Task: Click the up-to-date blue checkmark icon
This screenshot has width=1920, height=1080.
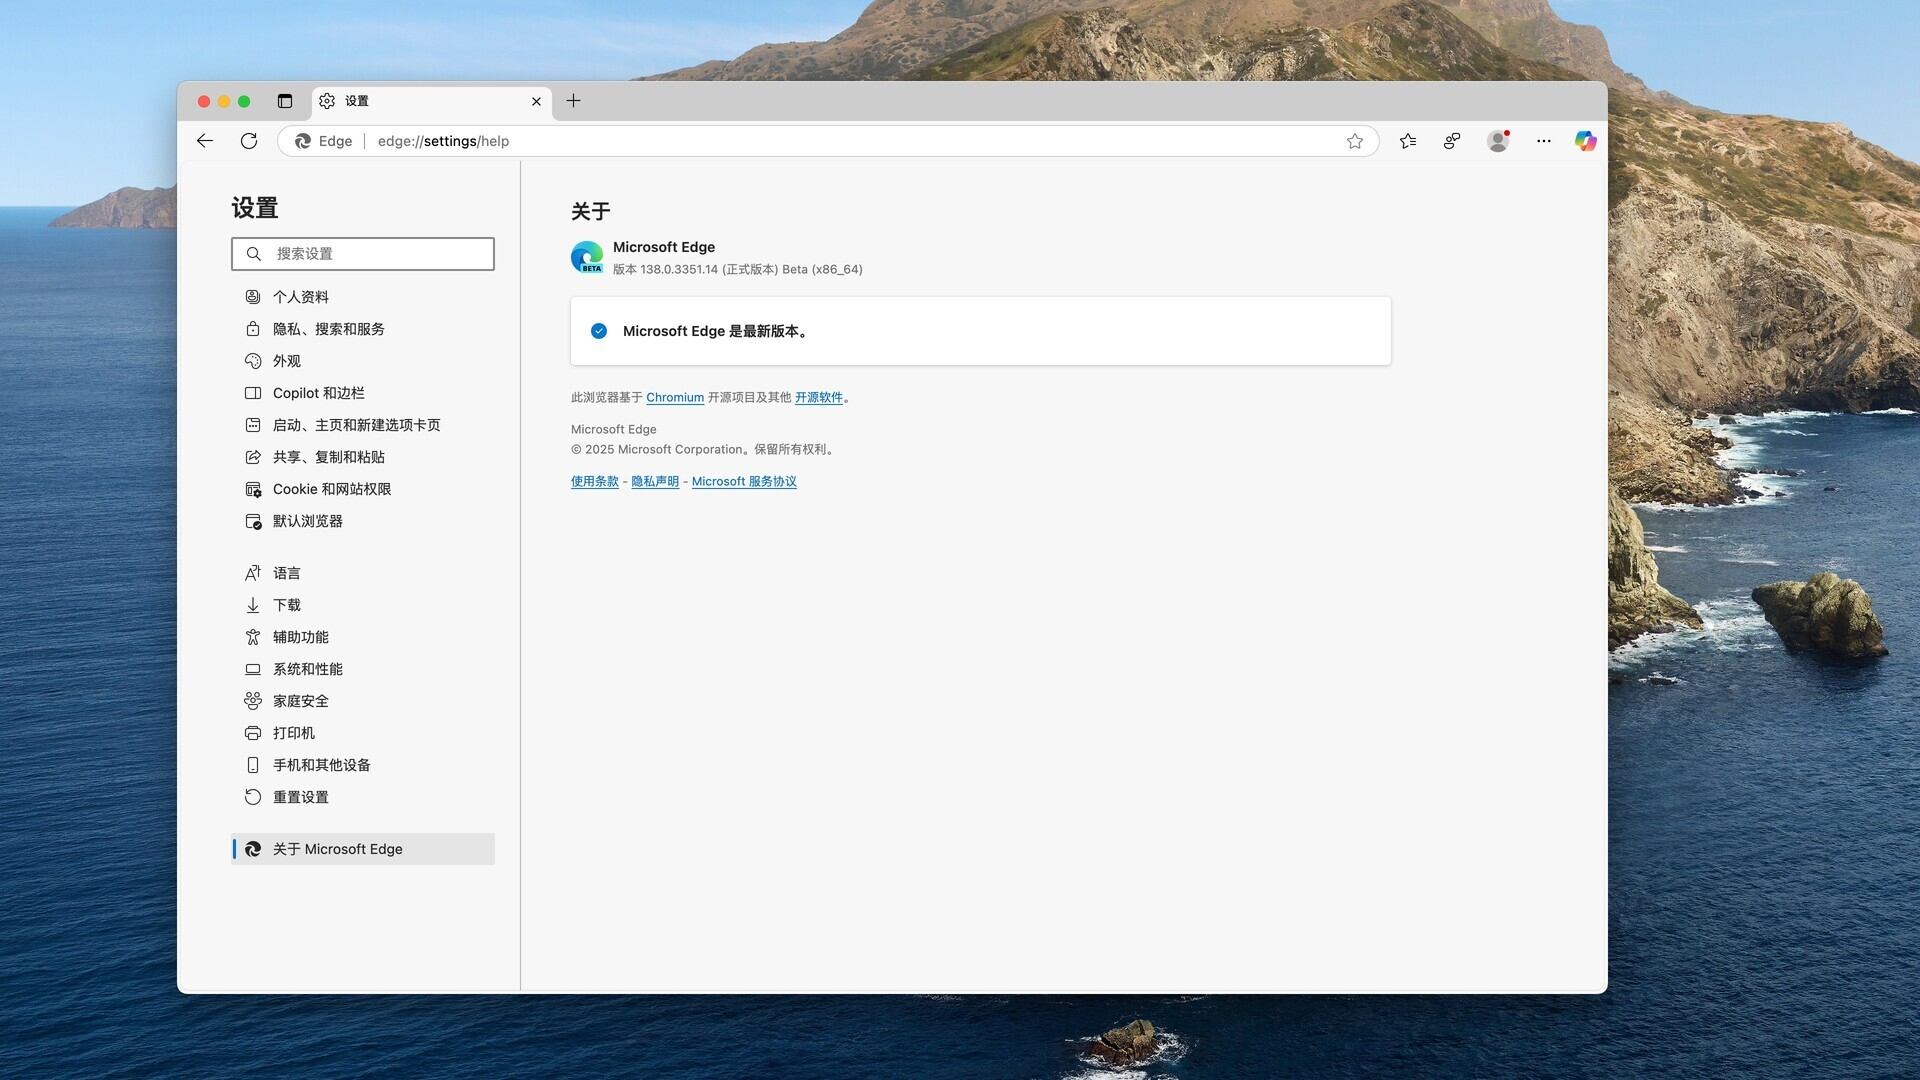Action: point(599,331)
